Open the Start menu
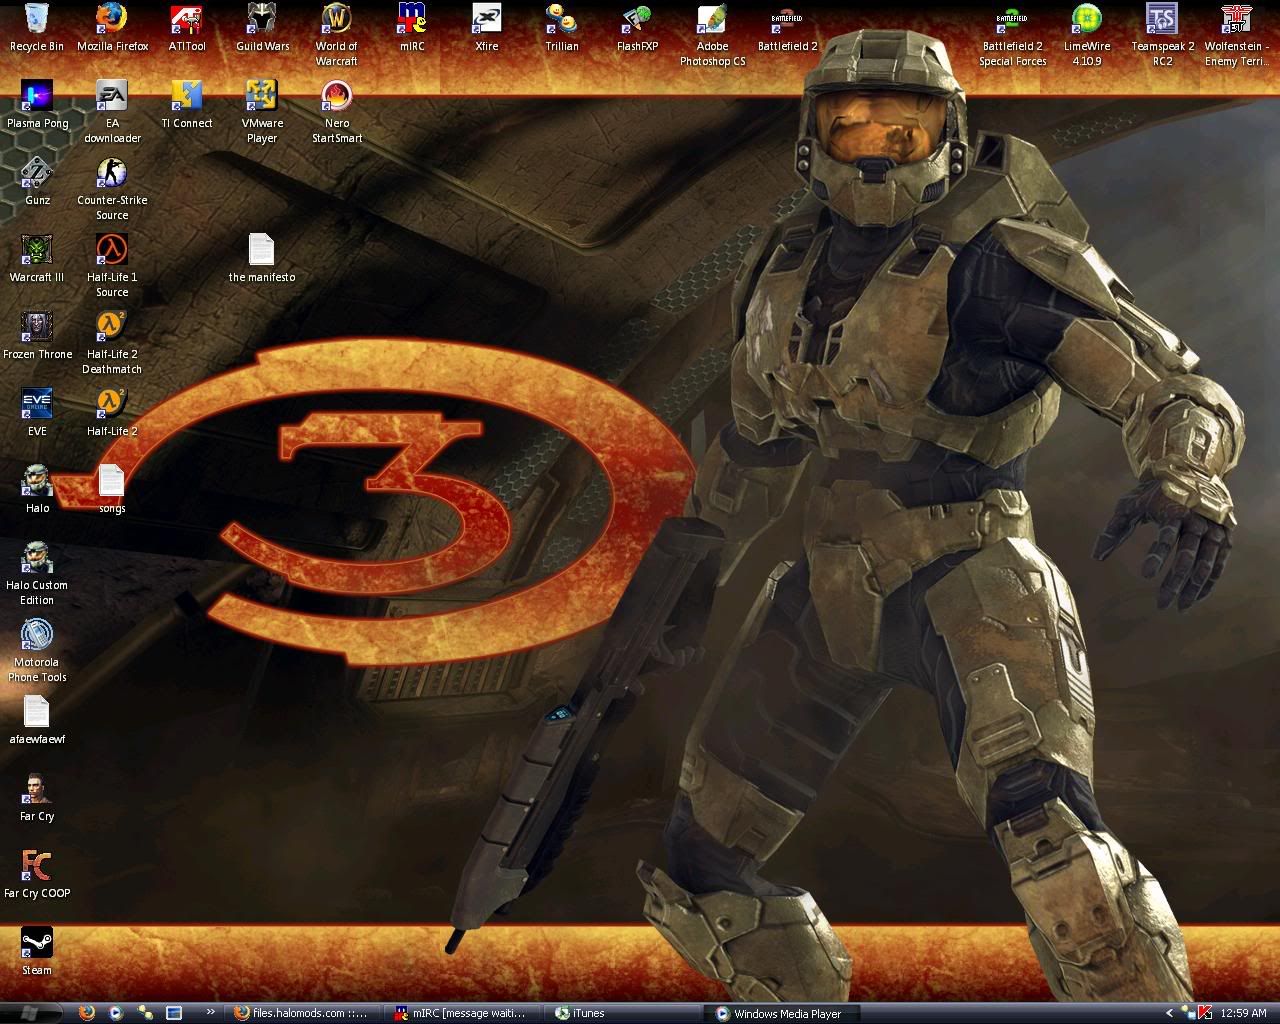This screenshot has width=1280, height=1024. click(x=30, y=1013)
